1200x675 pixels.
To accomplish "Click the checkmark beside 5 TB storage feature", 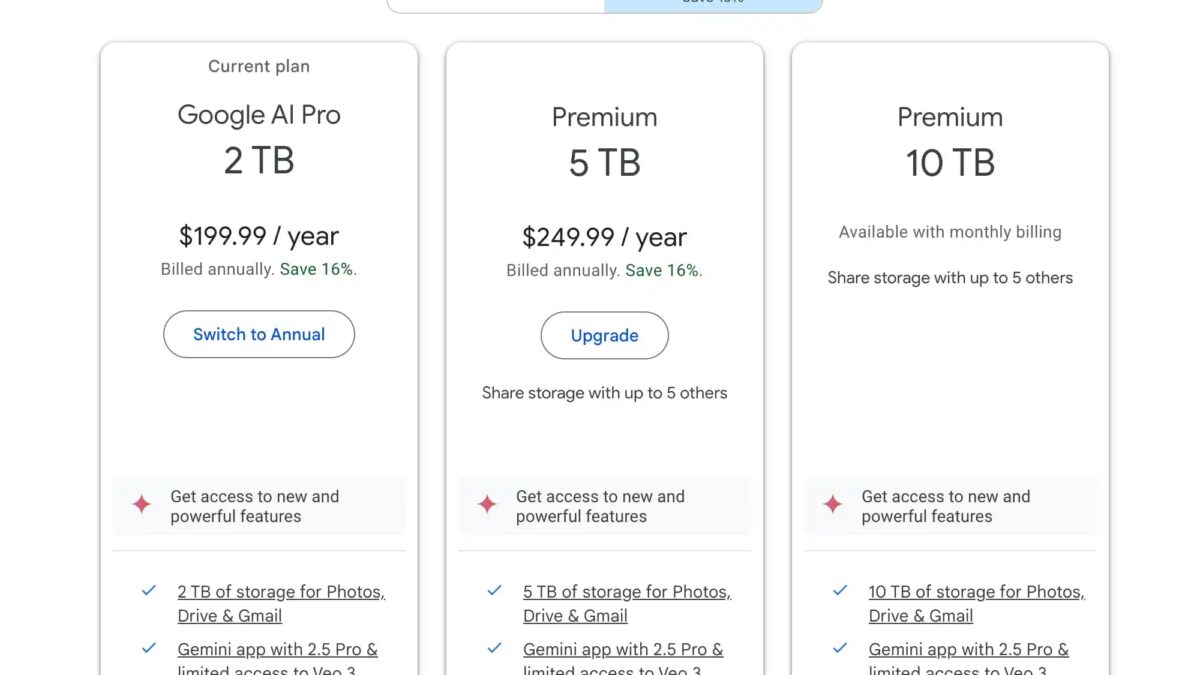I will pyautogui.click(x=494, y=591).
